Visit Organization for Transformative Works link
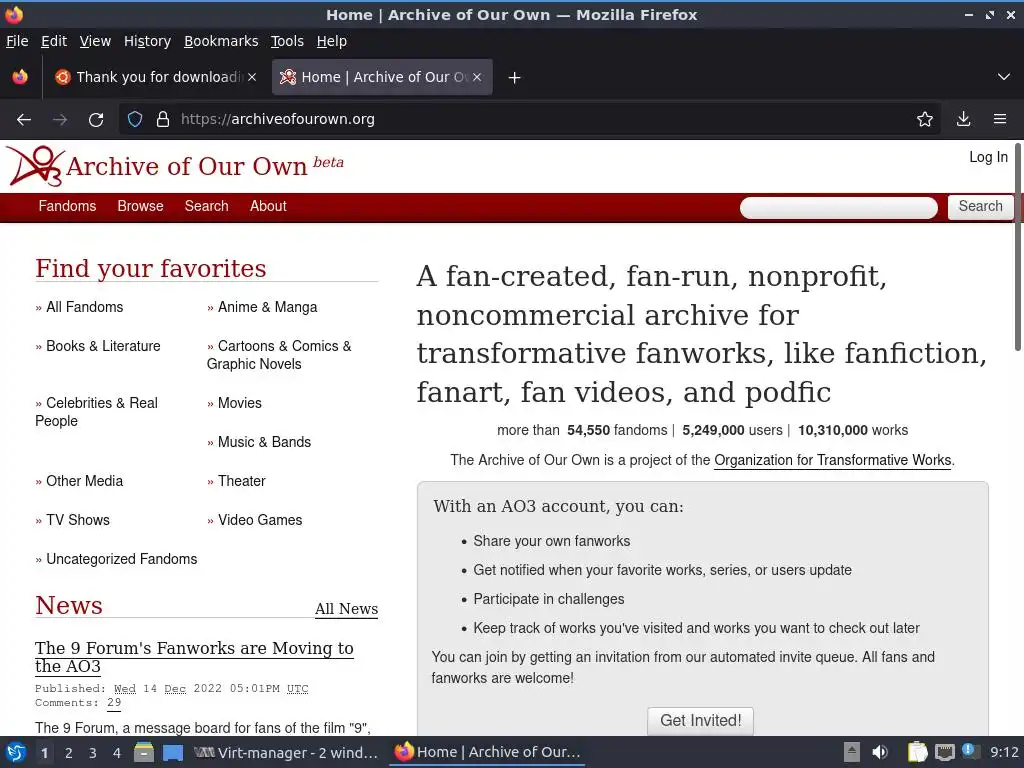Viewport: 1024px width, 768px height. (x=833, y=460)
